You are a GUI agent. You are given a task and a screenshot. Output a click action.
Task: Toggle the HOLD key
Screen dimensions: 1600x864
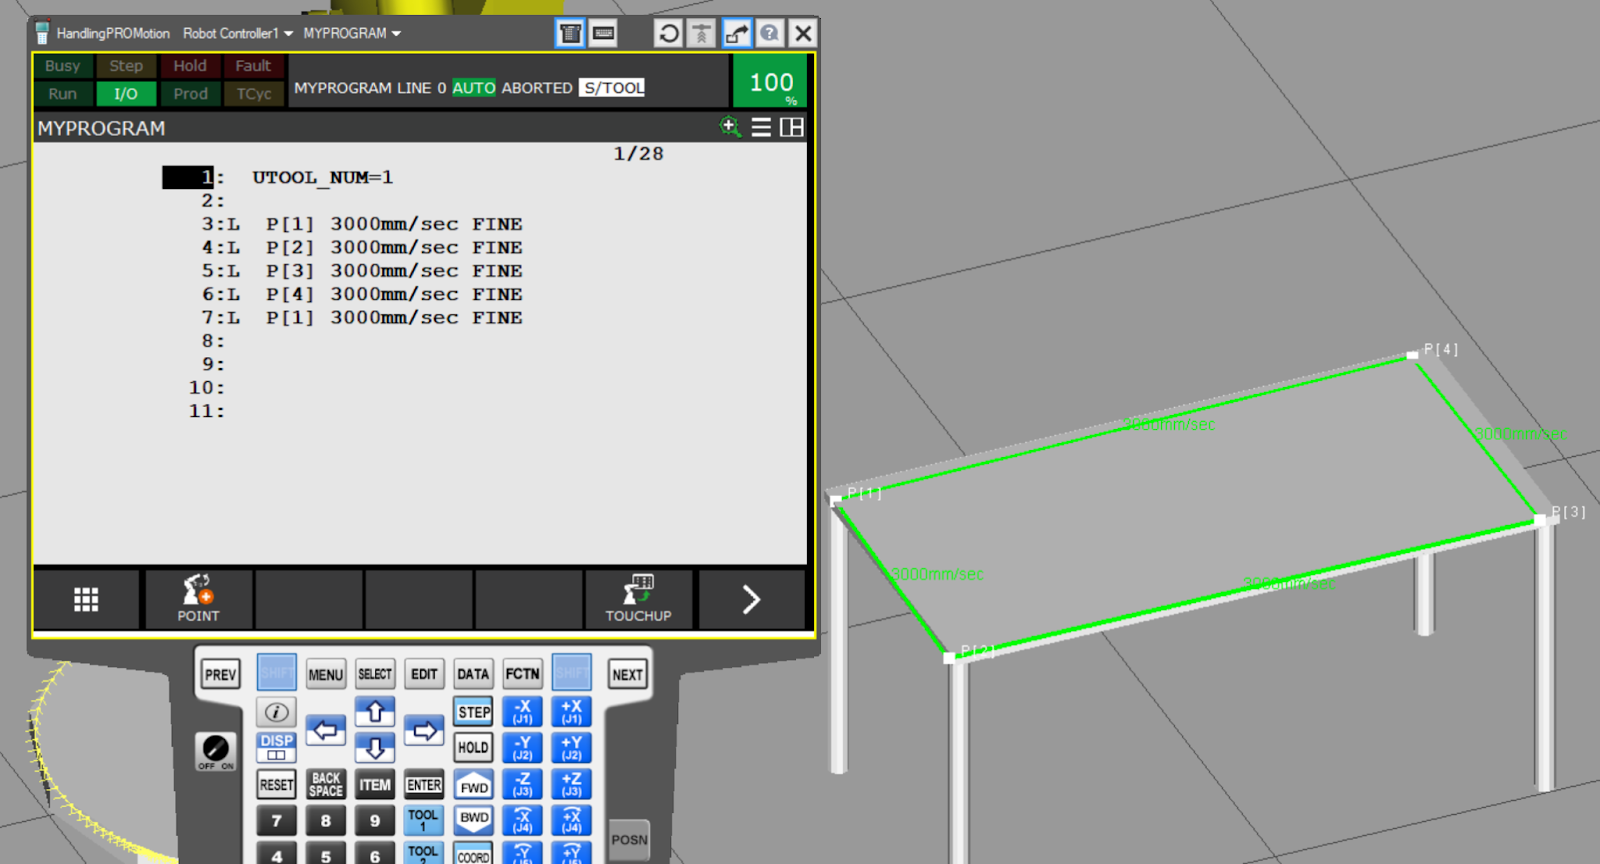pyautogui.click(x=474, y=747)
